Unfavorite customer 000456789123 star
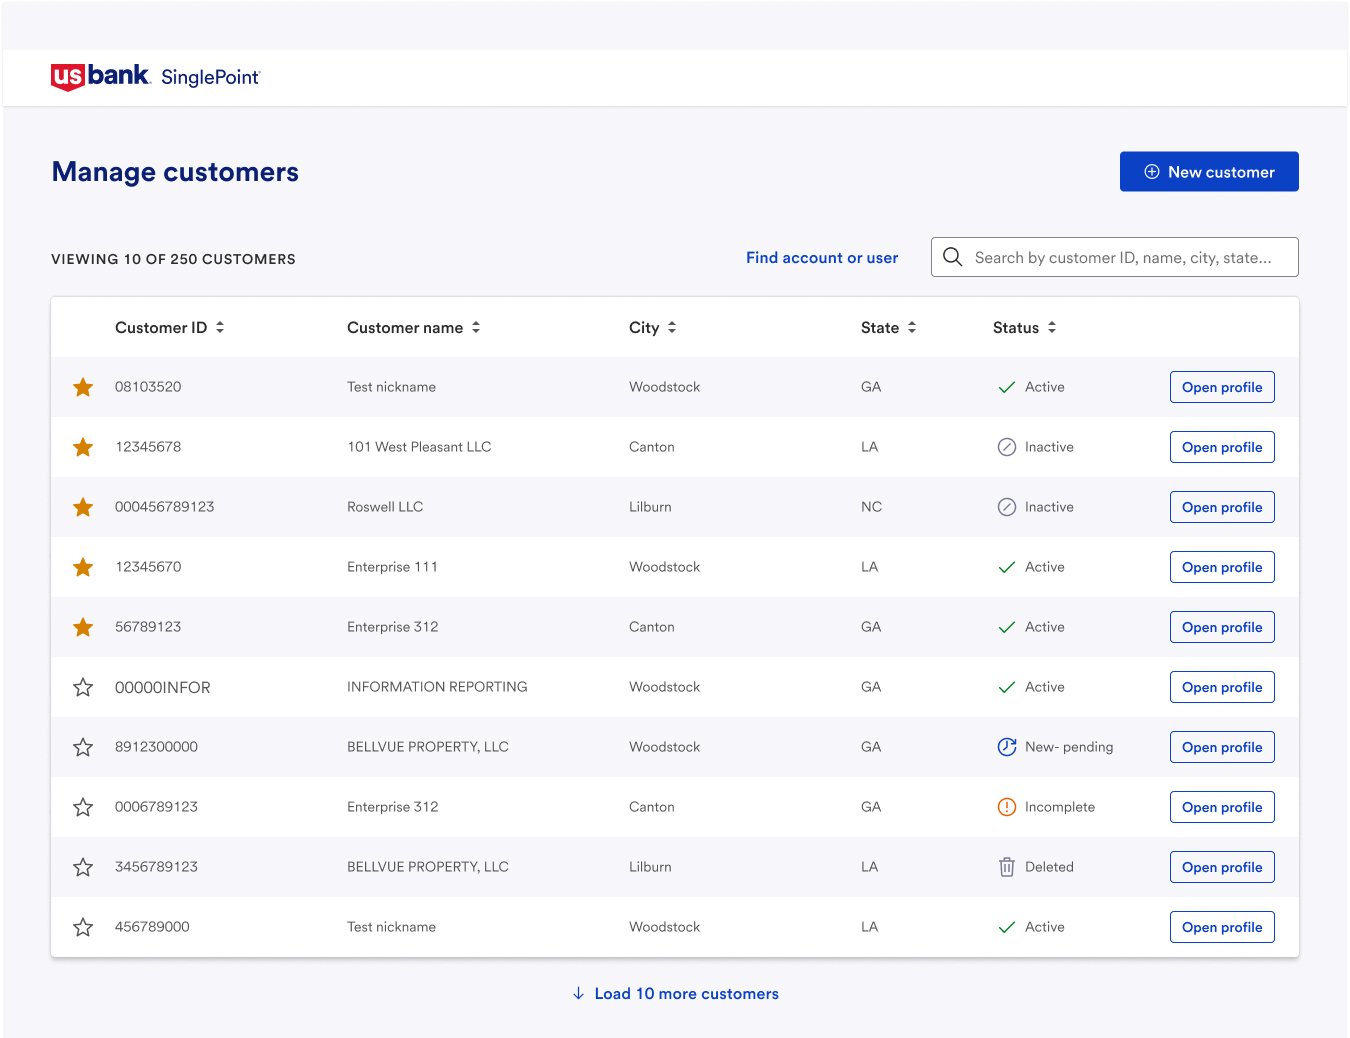This screenshot has width=1350, height=1038. [x=83, y=507]
